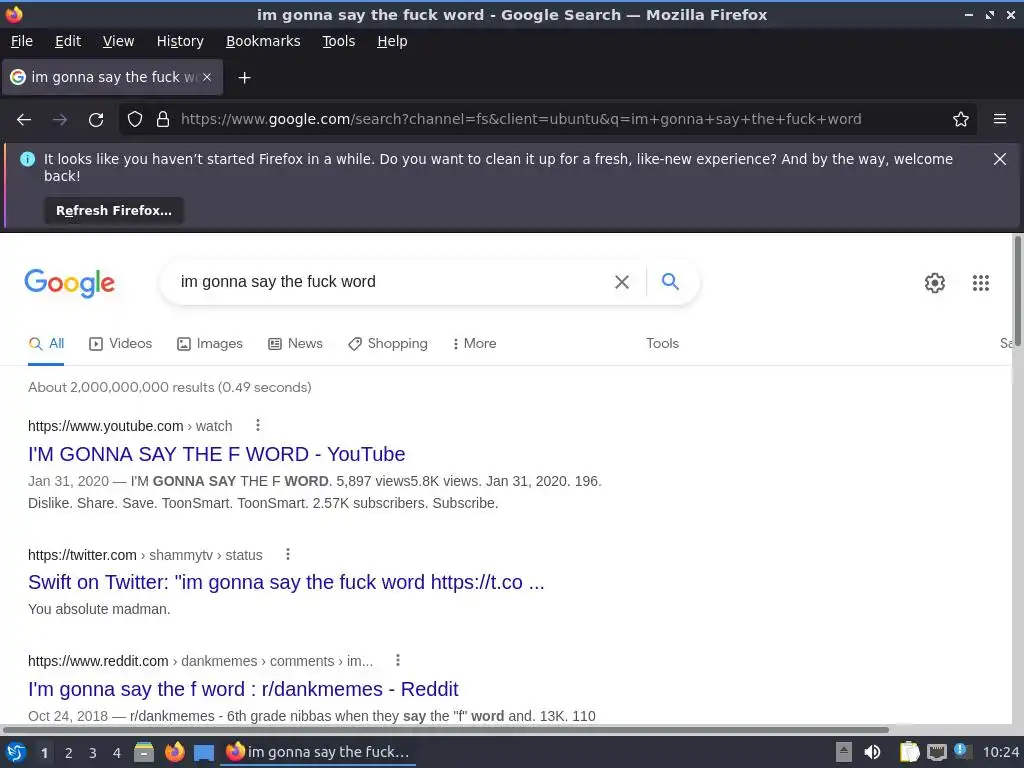Switch to Shopping results tab
The image size is (1024, 768).
388,344
